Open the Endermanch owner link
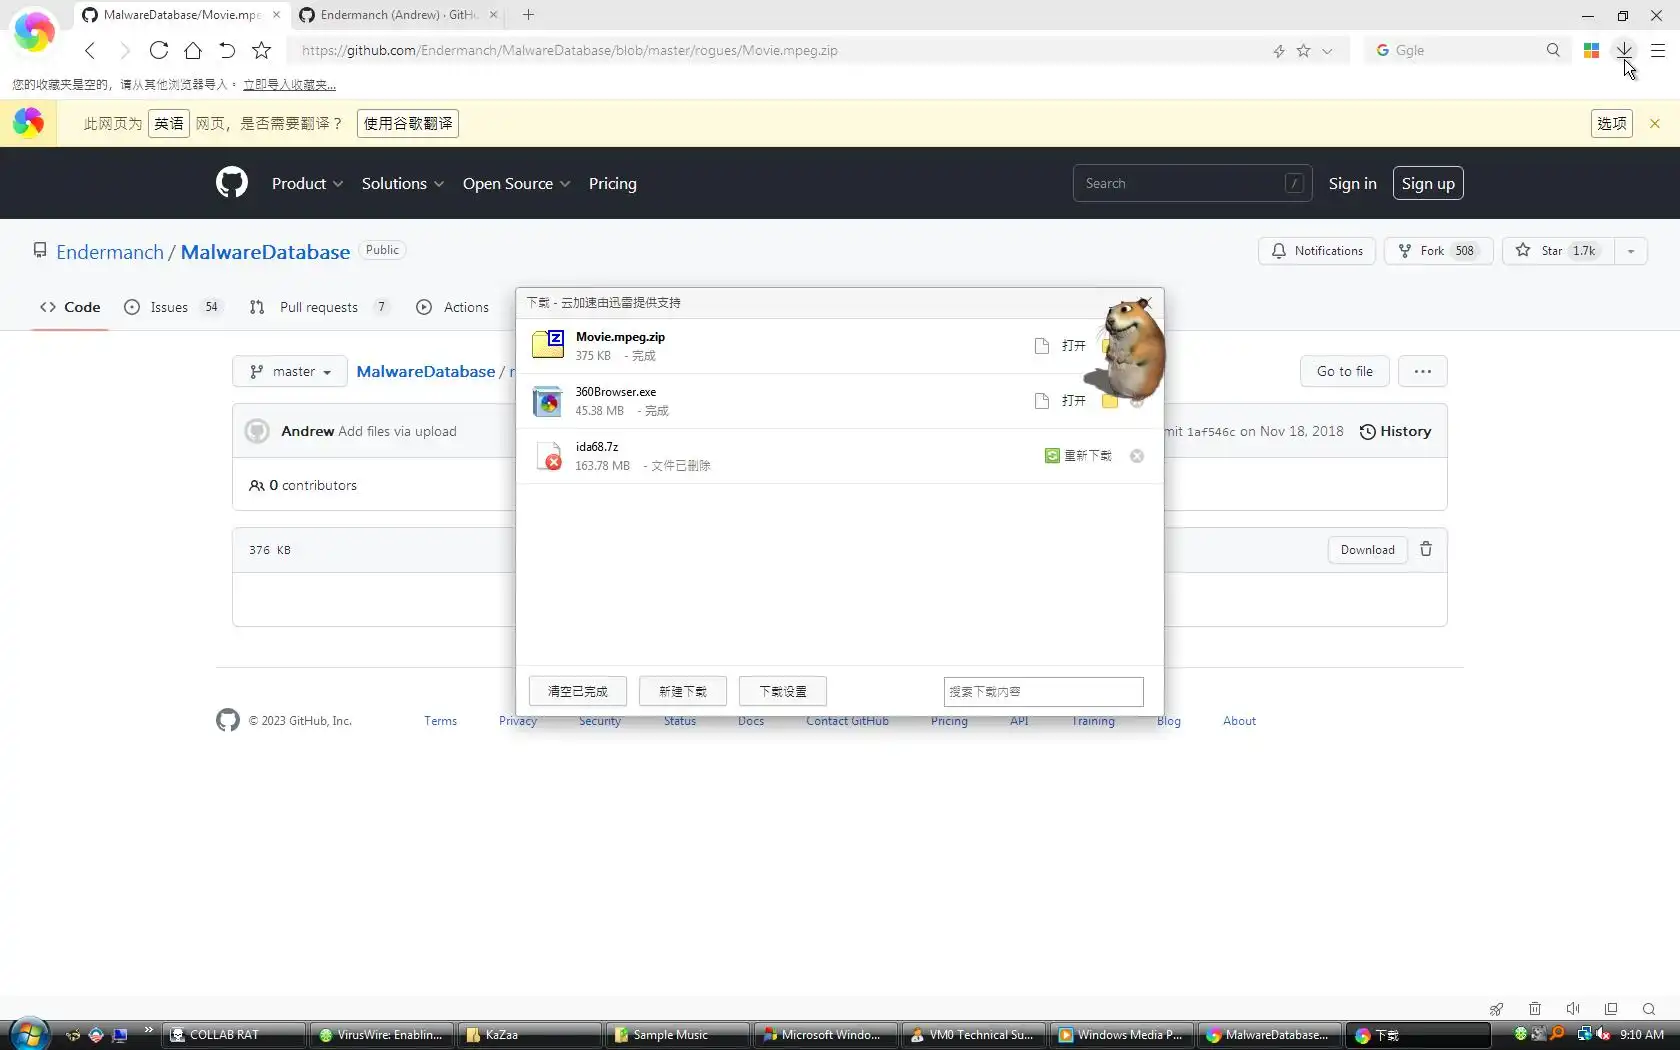Viewport: 1680px width, 1050px height. click(x=110, y=252)
